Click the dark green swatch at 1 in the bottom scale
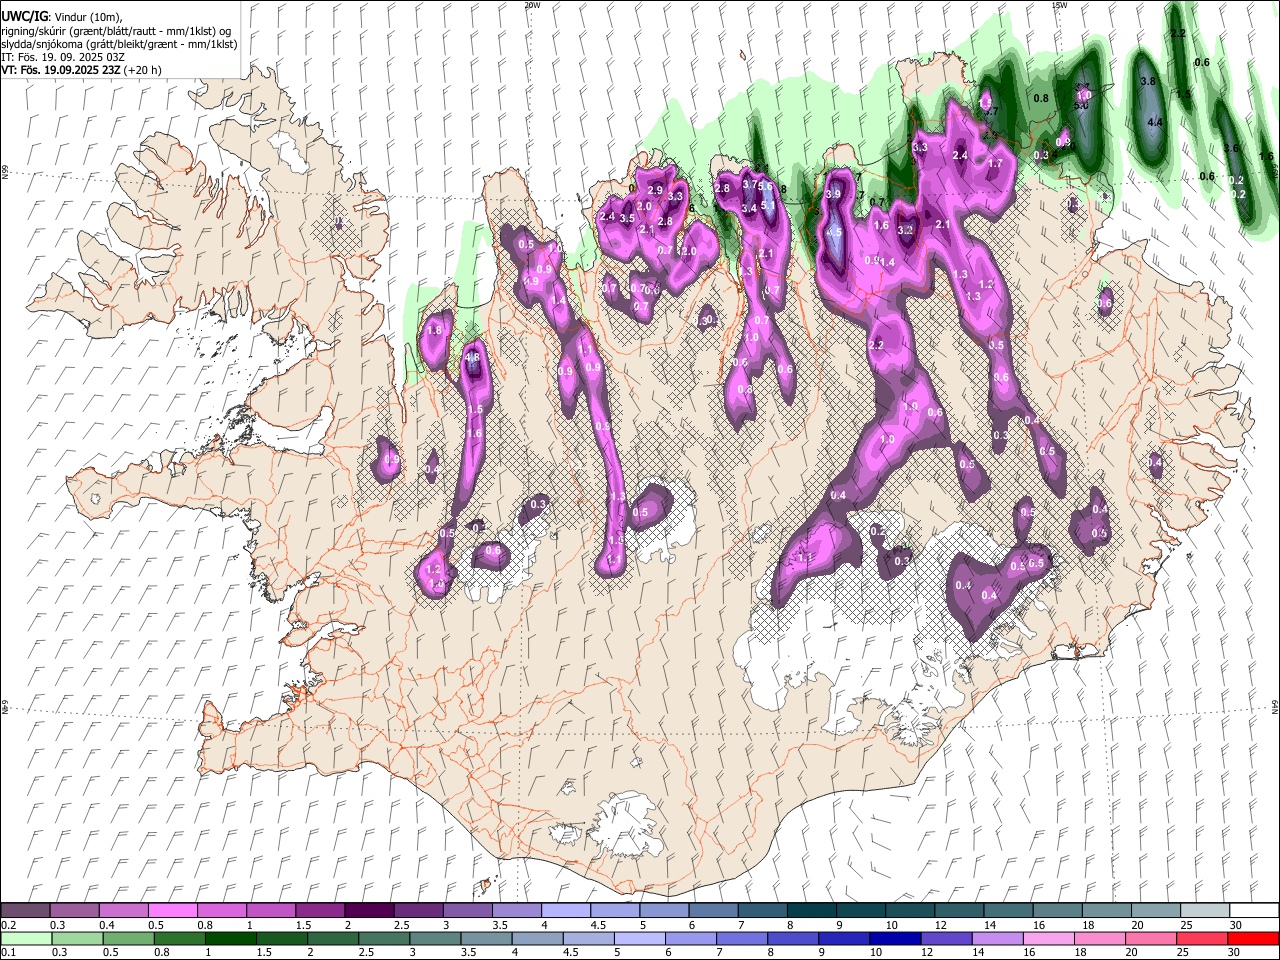 (x=230, y=939)
